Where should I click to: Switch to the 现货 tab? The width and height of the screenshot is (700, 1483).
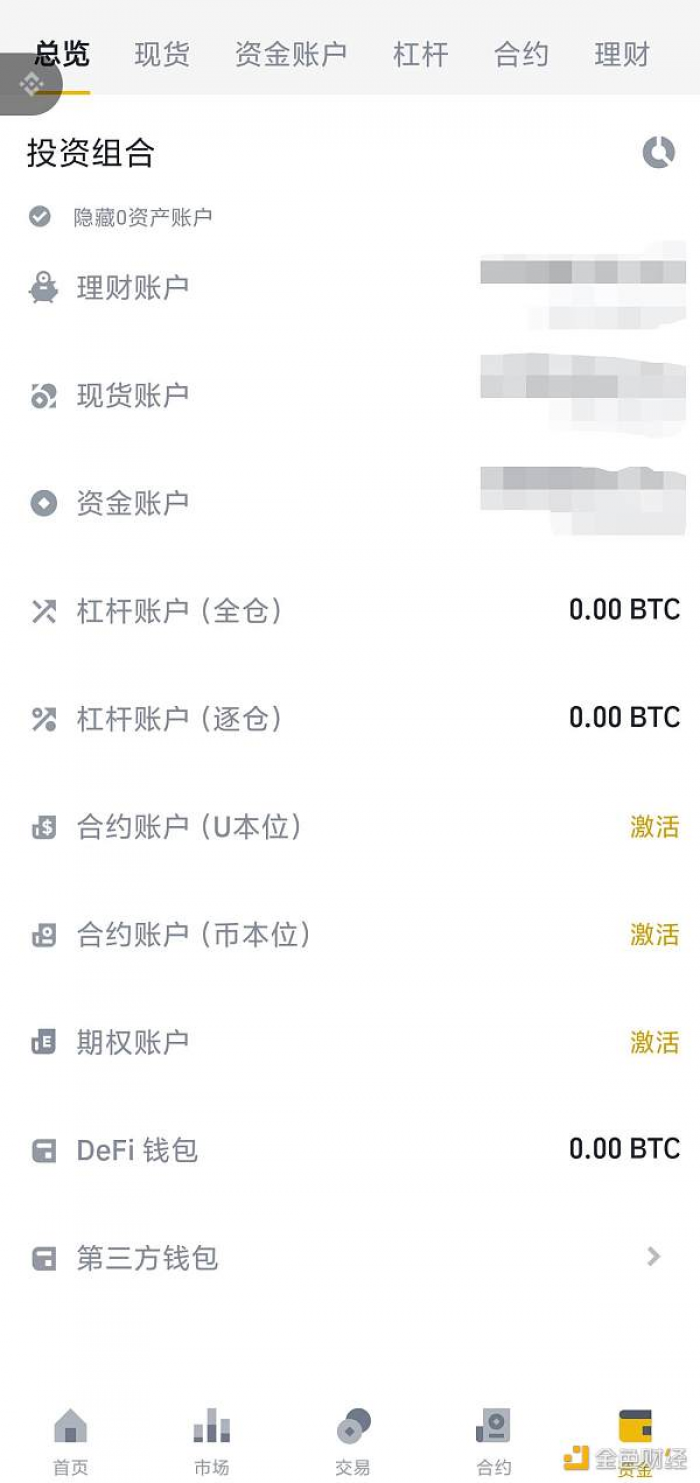[162, 54]
